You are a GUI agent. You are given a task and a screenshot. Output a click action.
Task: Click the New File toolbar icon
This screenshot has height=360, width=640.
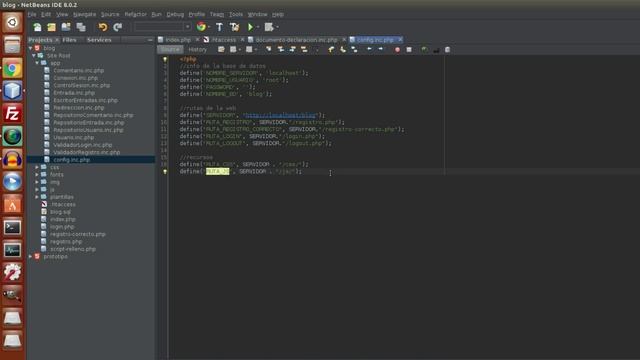pyautogui.click(x=37, y=27)
